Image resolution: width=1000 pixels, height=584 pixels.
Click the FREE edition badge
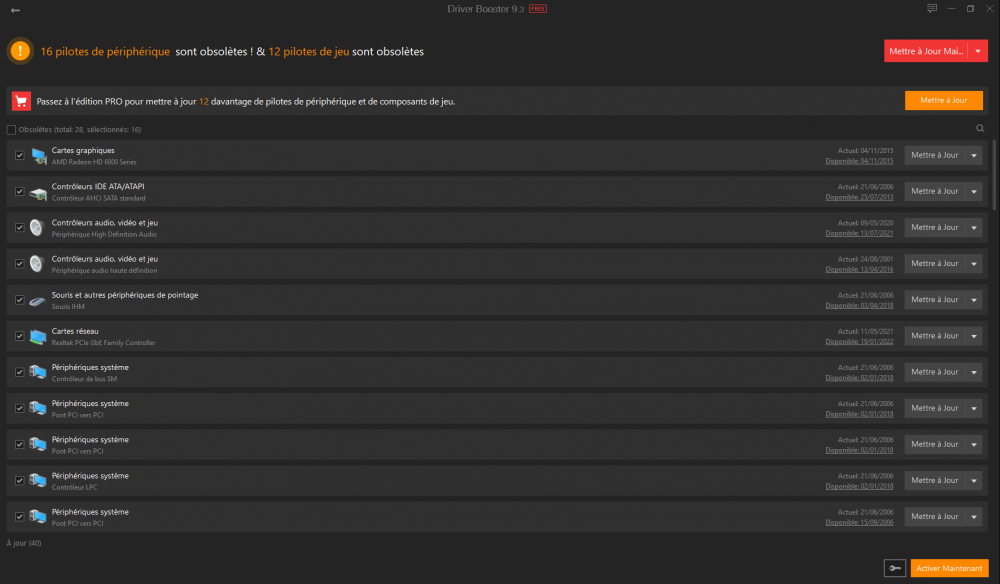click(x=538, y=9)
